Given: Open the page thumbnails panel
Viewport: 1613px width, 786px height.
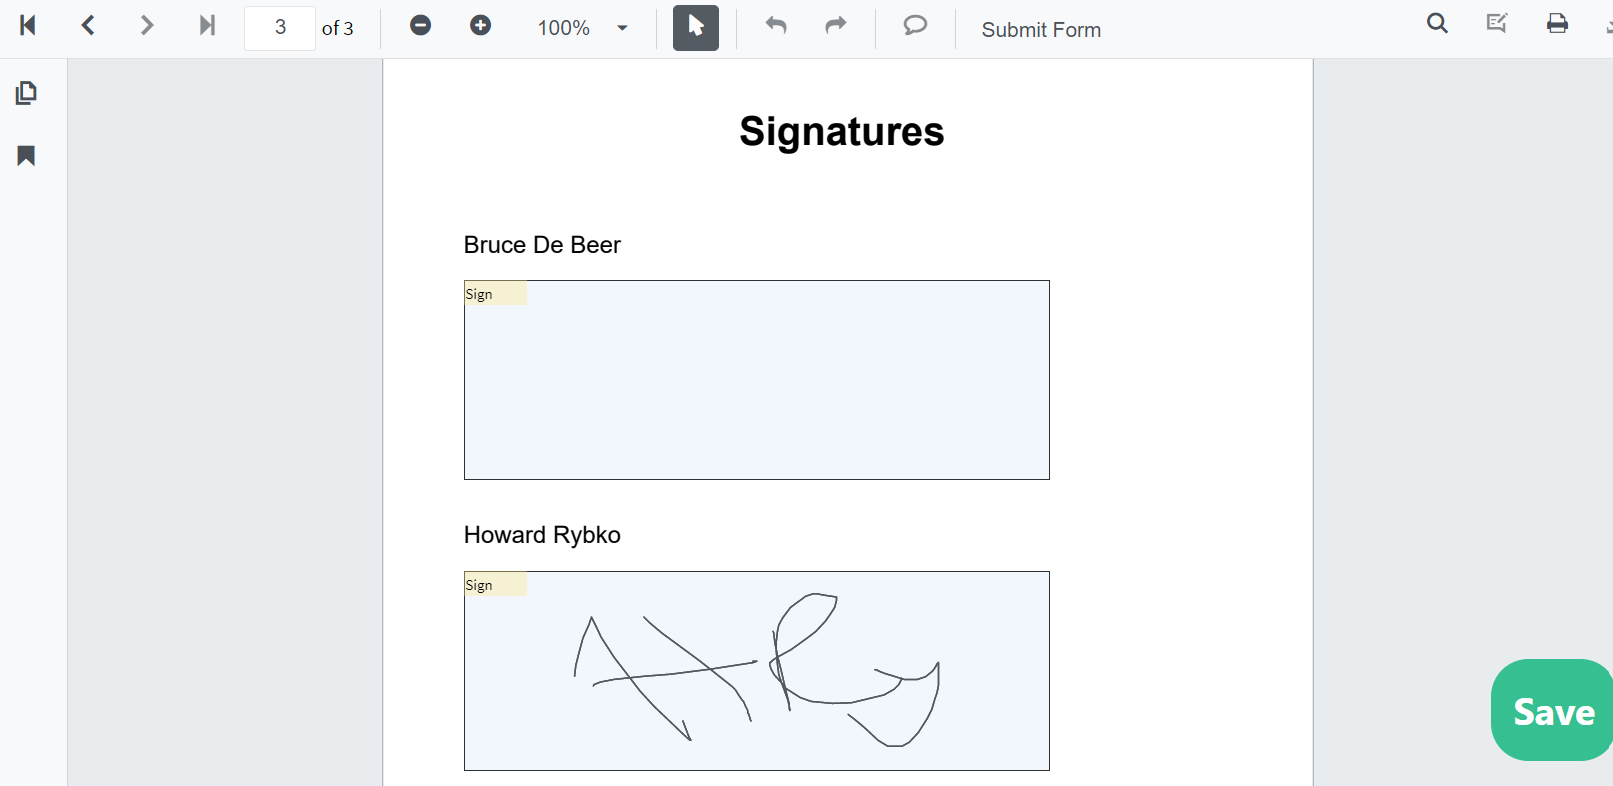Looking at the screenshot, I should (27, 93).
